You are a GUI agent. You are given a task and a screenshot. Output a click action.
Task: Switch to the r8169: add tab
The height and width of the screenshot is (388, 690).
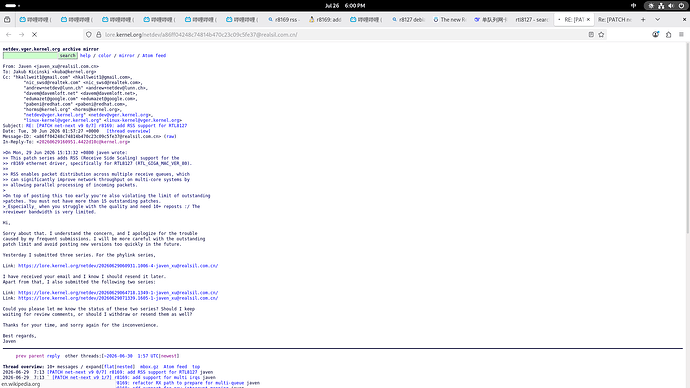coord(325,19)
